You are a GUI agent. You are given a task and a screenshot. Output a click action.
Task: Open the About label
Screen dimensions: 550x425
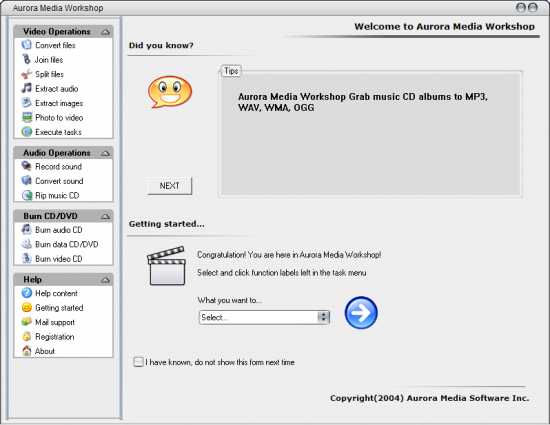click(45, 351)
